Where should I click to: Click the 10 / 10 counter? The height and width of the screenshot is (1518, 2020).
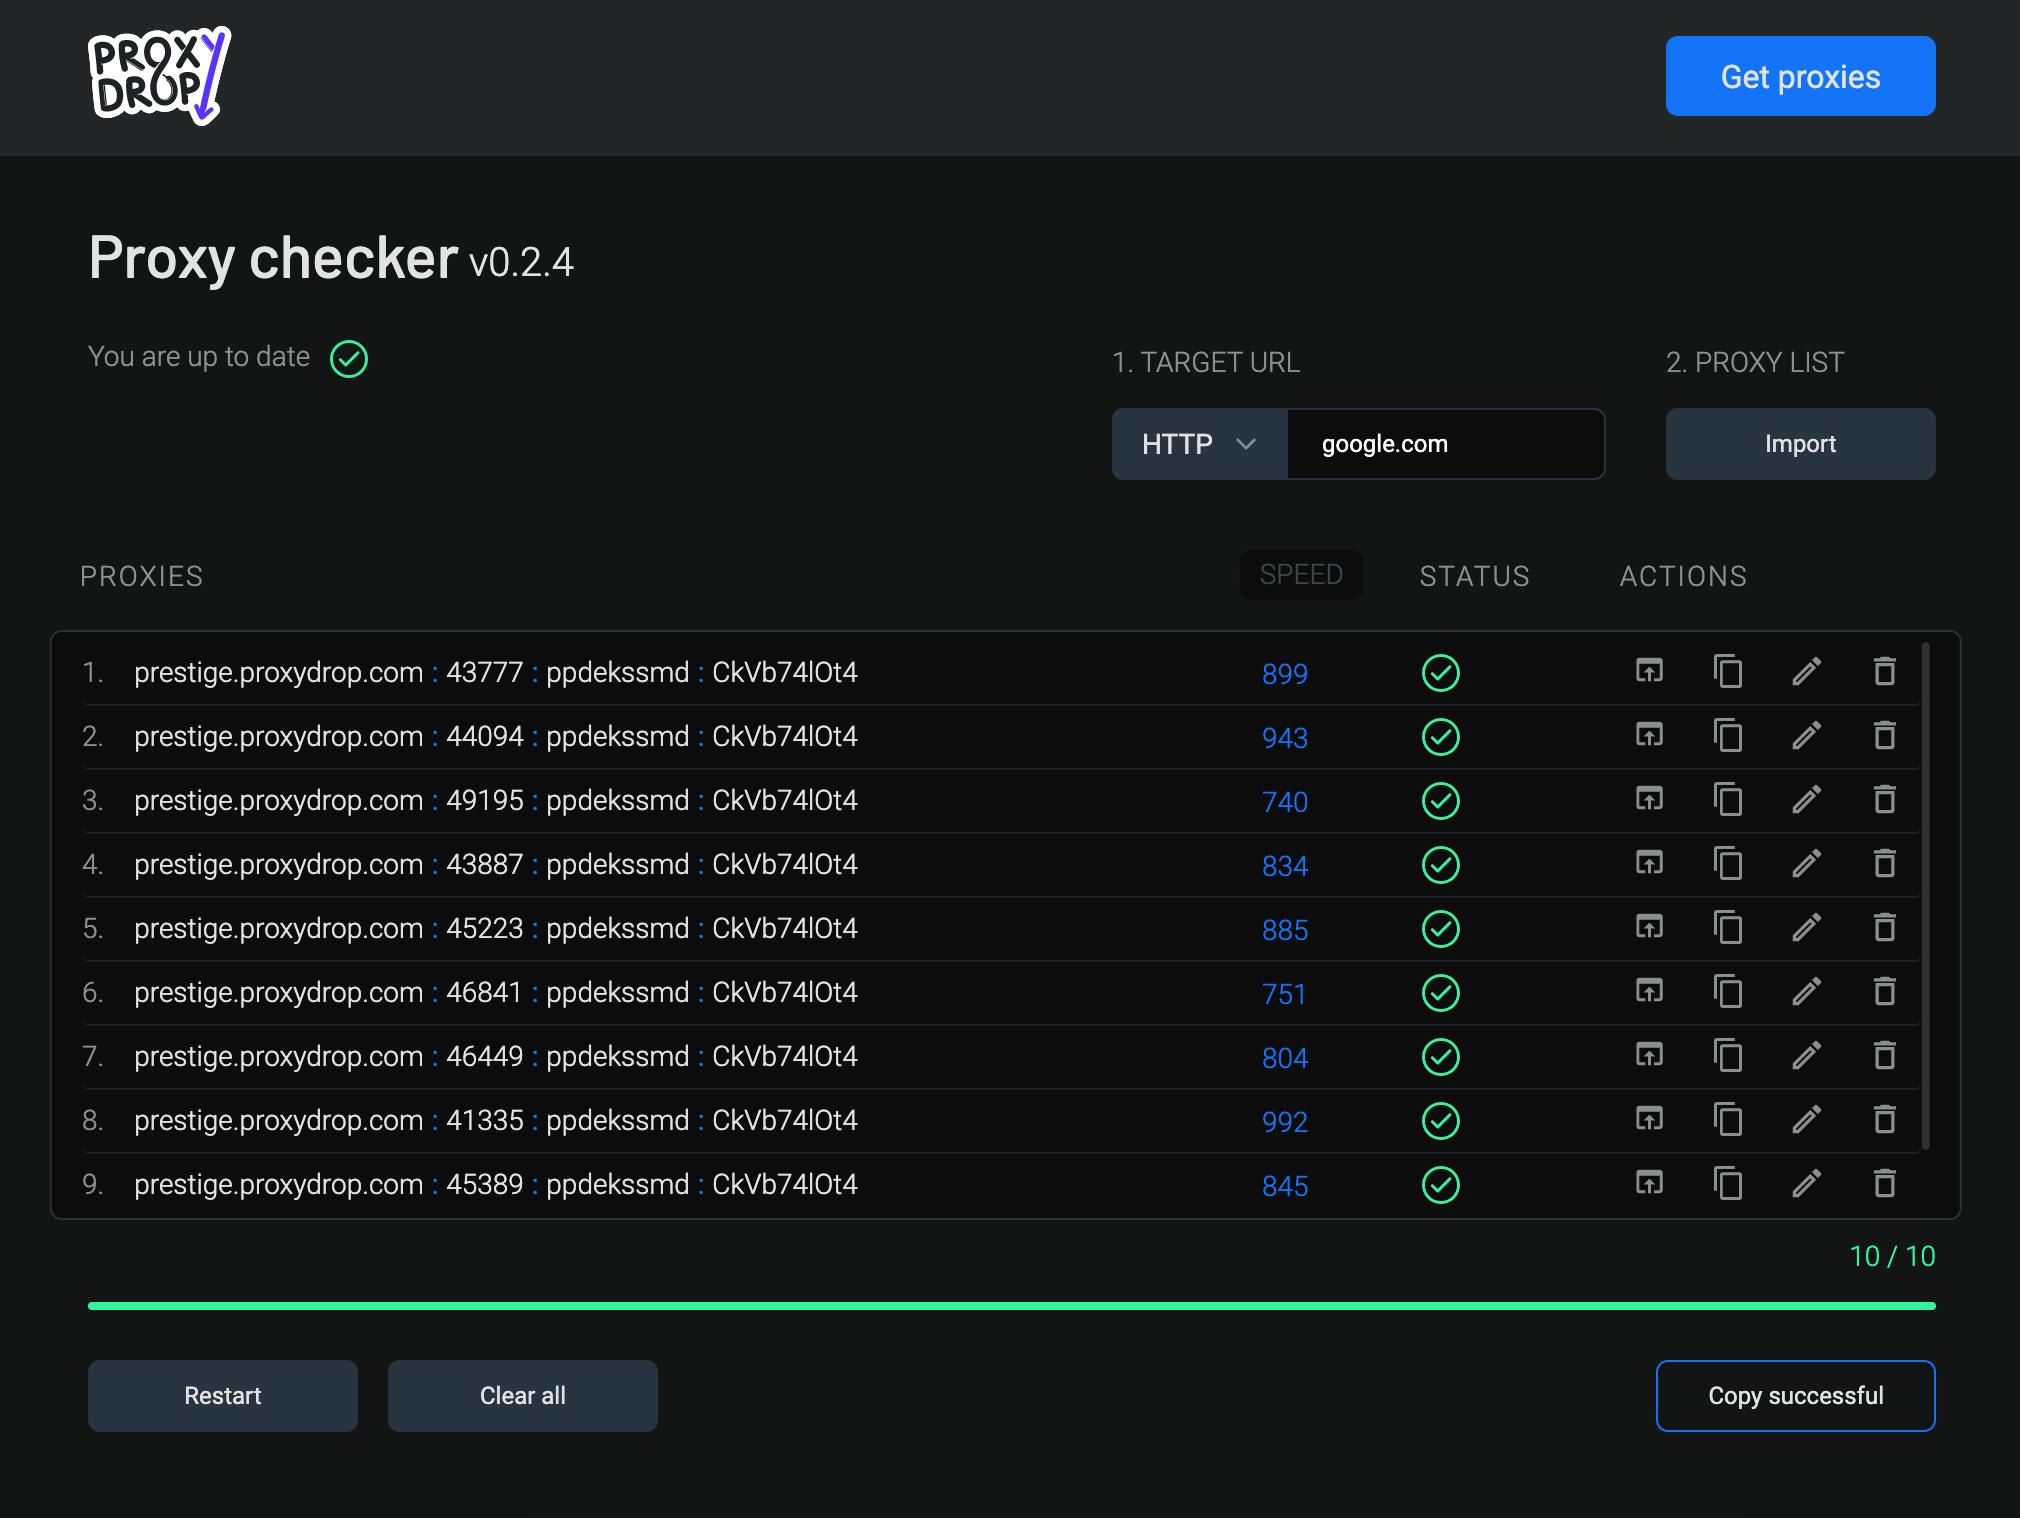pyautogui.click(x=1892, y=1256)
